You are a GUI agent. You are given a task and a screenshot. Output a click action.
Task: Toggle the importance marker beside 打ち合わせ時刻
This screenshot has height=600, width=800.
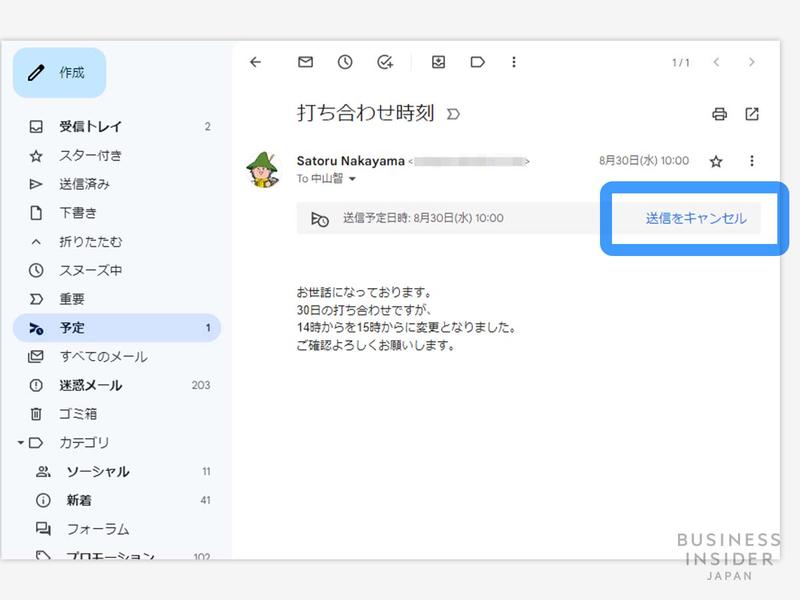click(453, 114)
